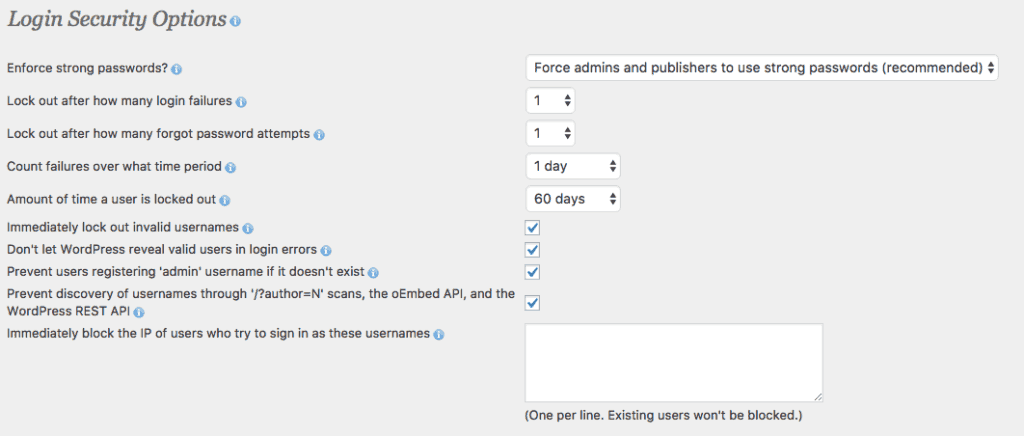Click info icon for lock out invalid usernames

[248, 228]
